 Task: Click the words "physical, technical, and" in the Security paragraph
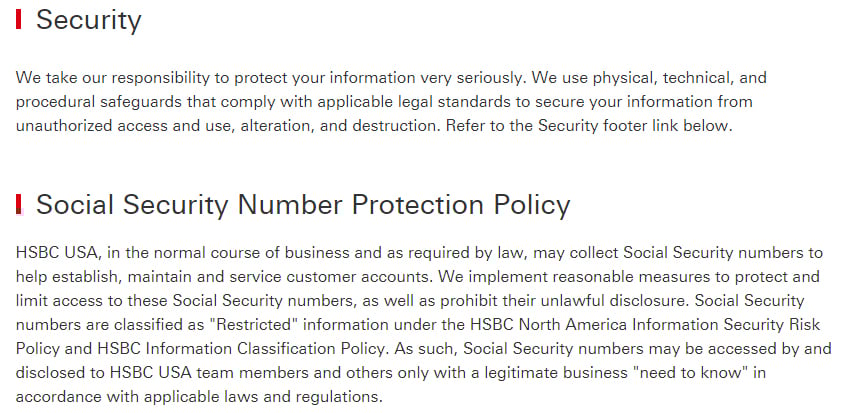679,78
